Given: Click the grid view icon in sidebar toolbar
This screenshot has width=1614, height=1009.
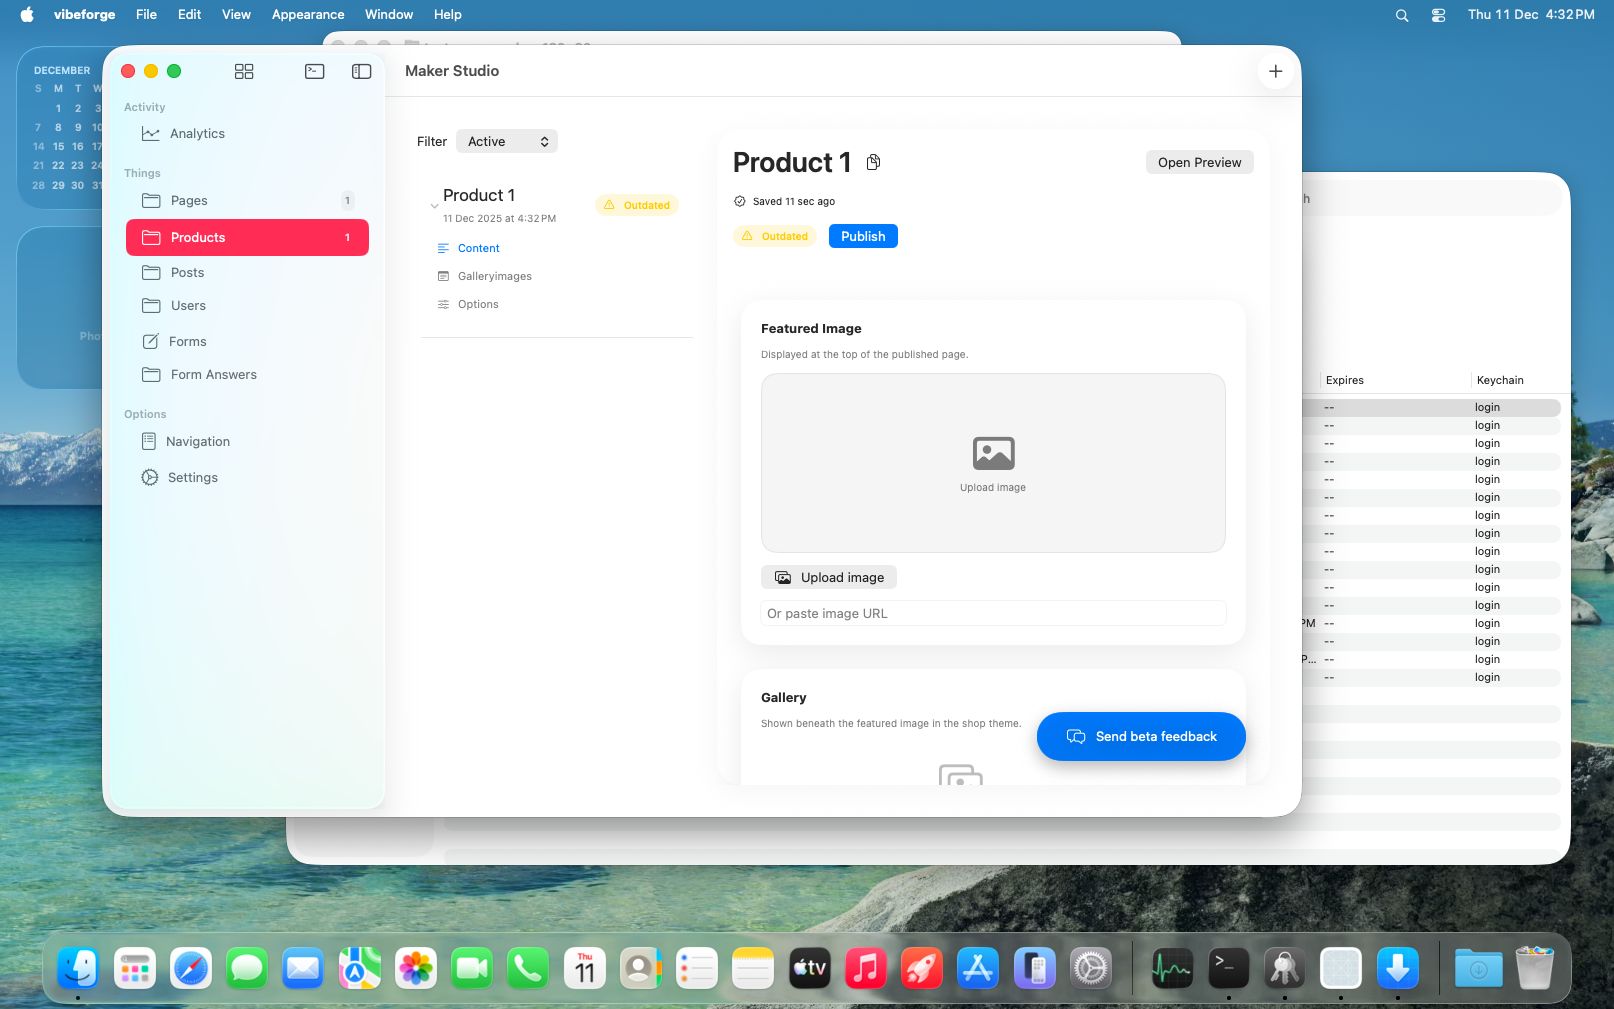Looking at the screenshot, I should pos(244,71).
